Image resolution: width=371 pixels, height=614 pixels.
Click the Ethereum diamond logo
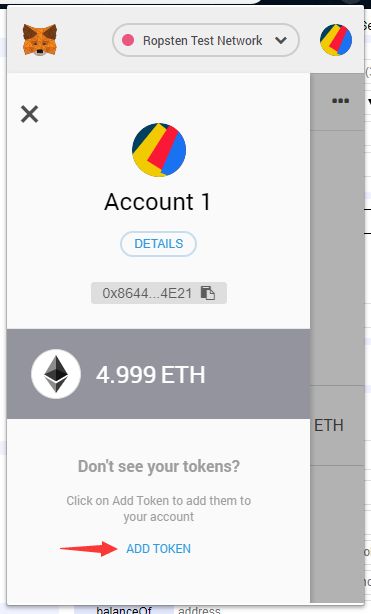56,374
